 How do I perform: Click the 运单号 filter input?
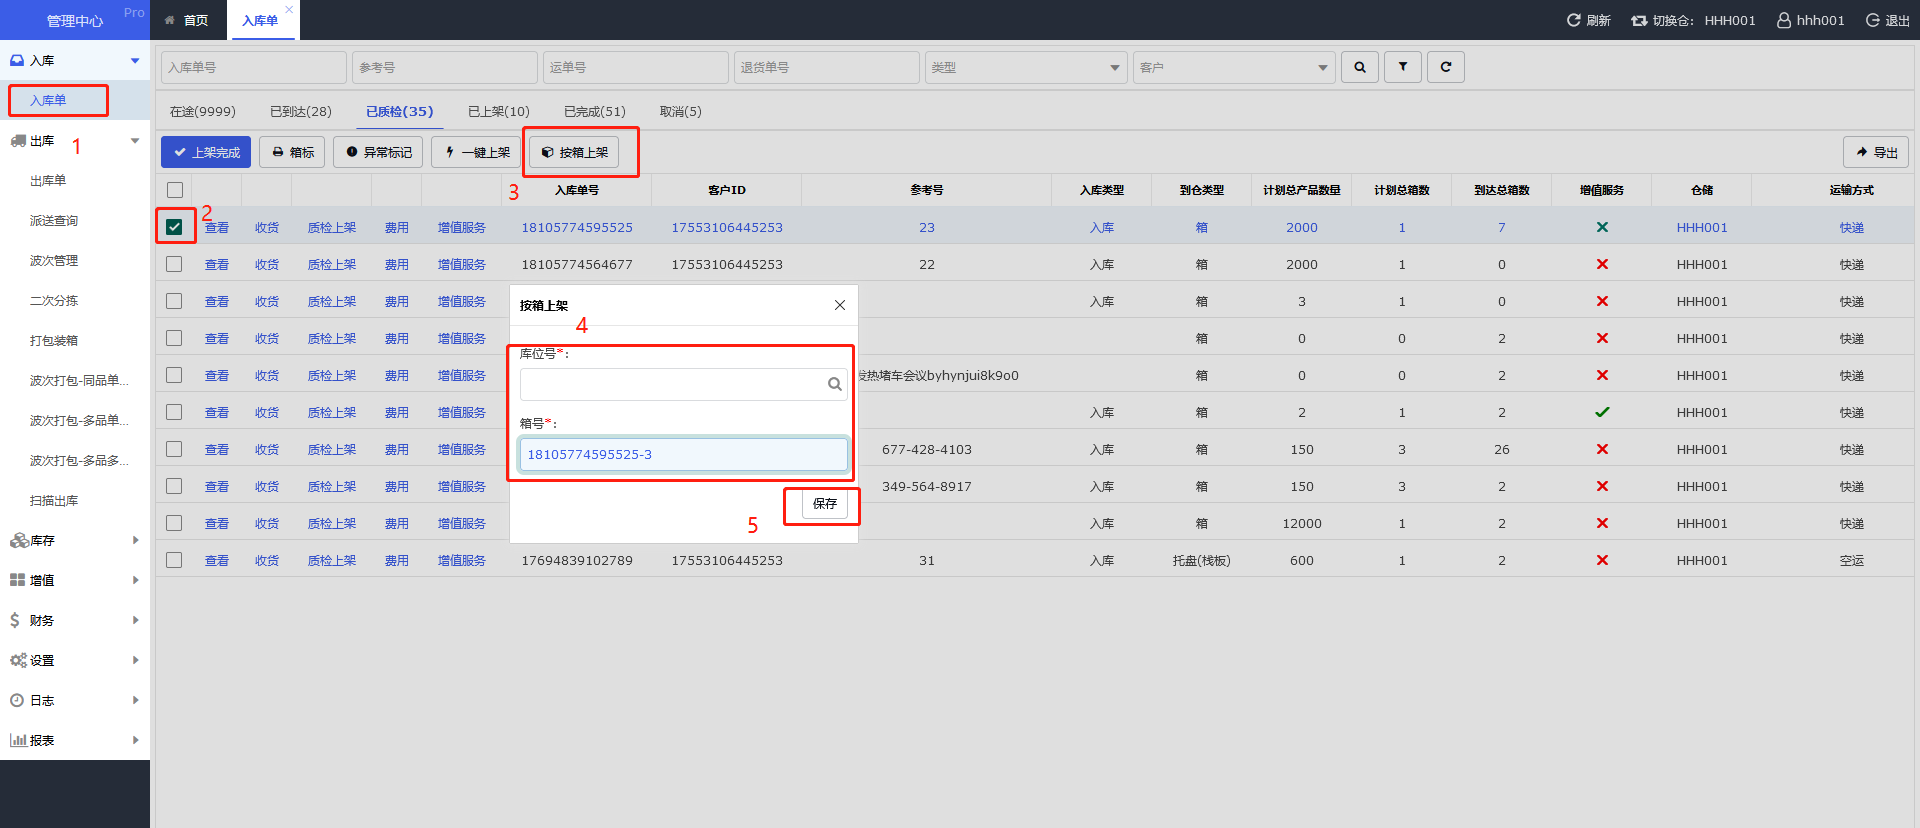pos(636,67)
